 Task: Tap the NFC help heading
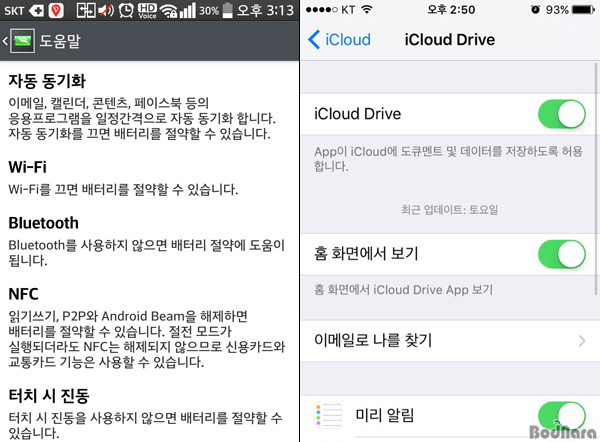tap(23, 294)
